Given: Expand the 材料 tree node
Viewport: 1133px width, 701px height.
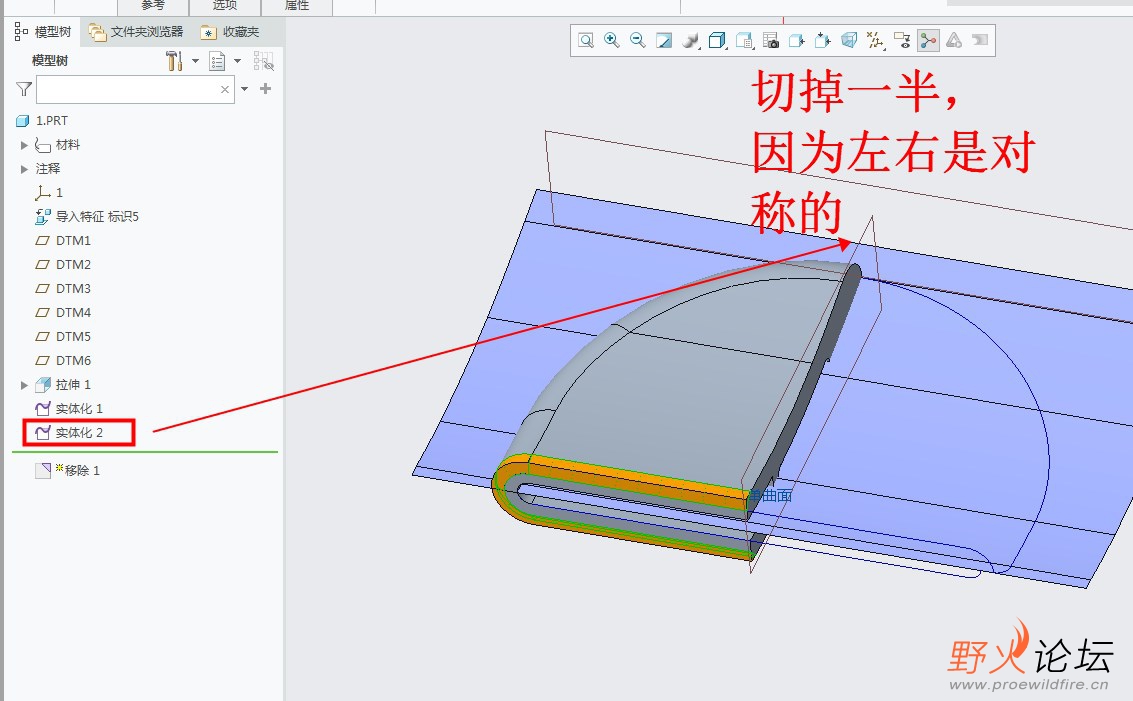Looking at the screenshot, I should click(x=24, y=145).
